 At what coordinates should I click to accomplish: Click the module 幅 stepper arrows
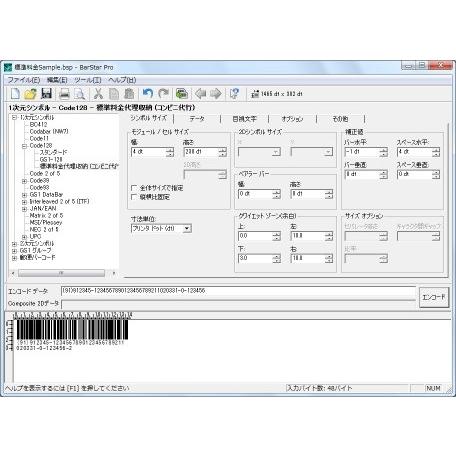pyautogui.click(x=170, y=152)
